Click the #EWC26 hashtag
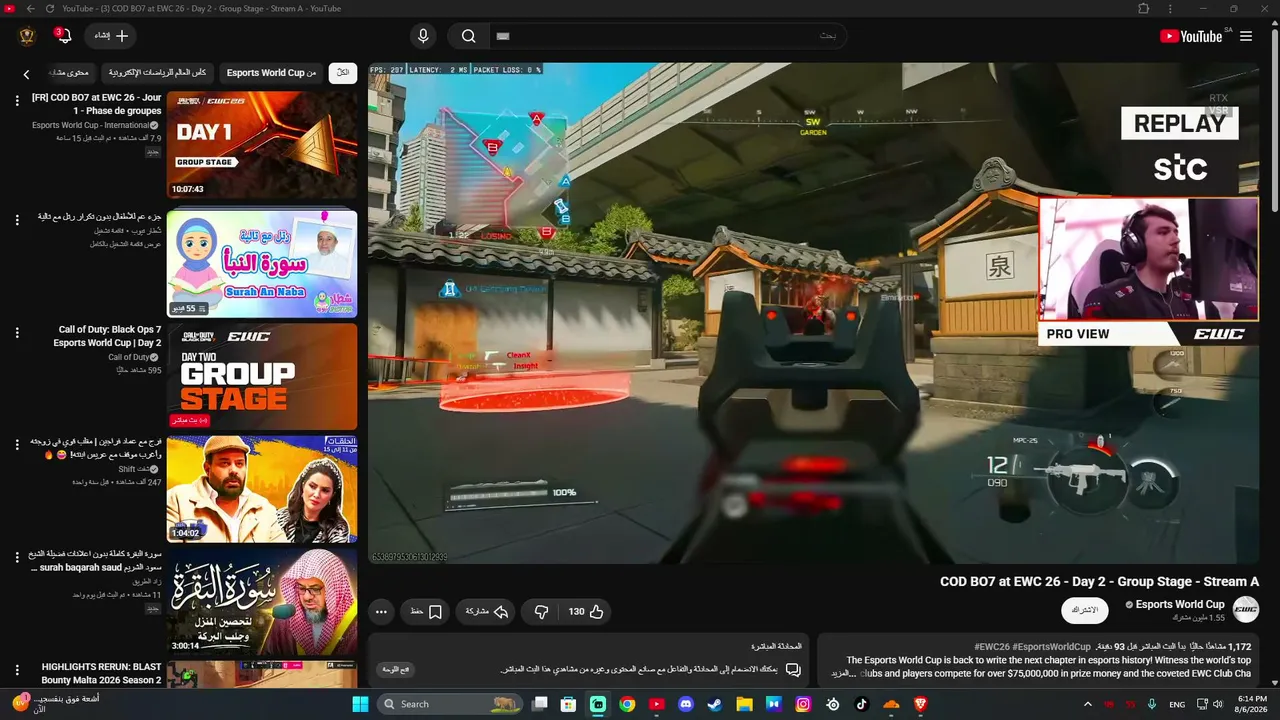 993,646
